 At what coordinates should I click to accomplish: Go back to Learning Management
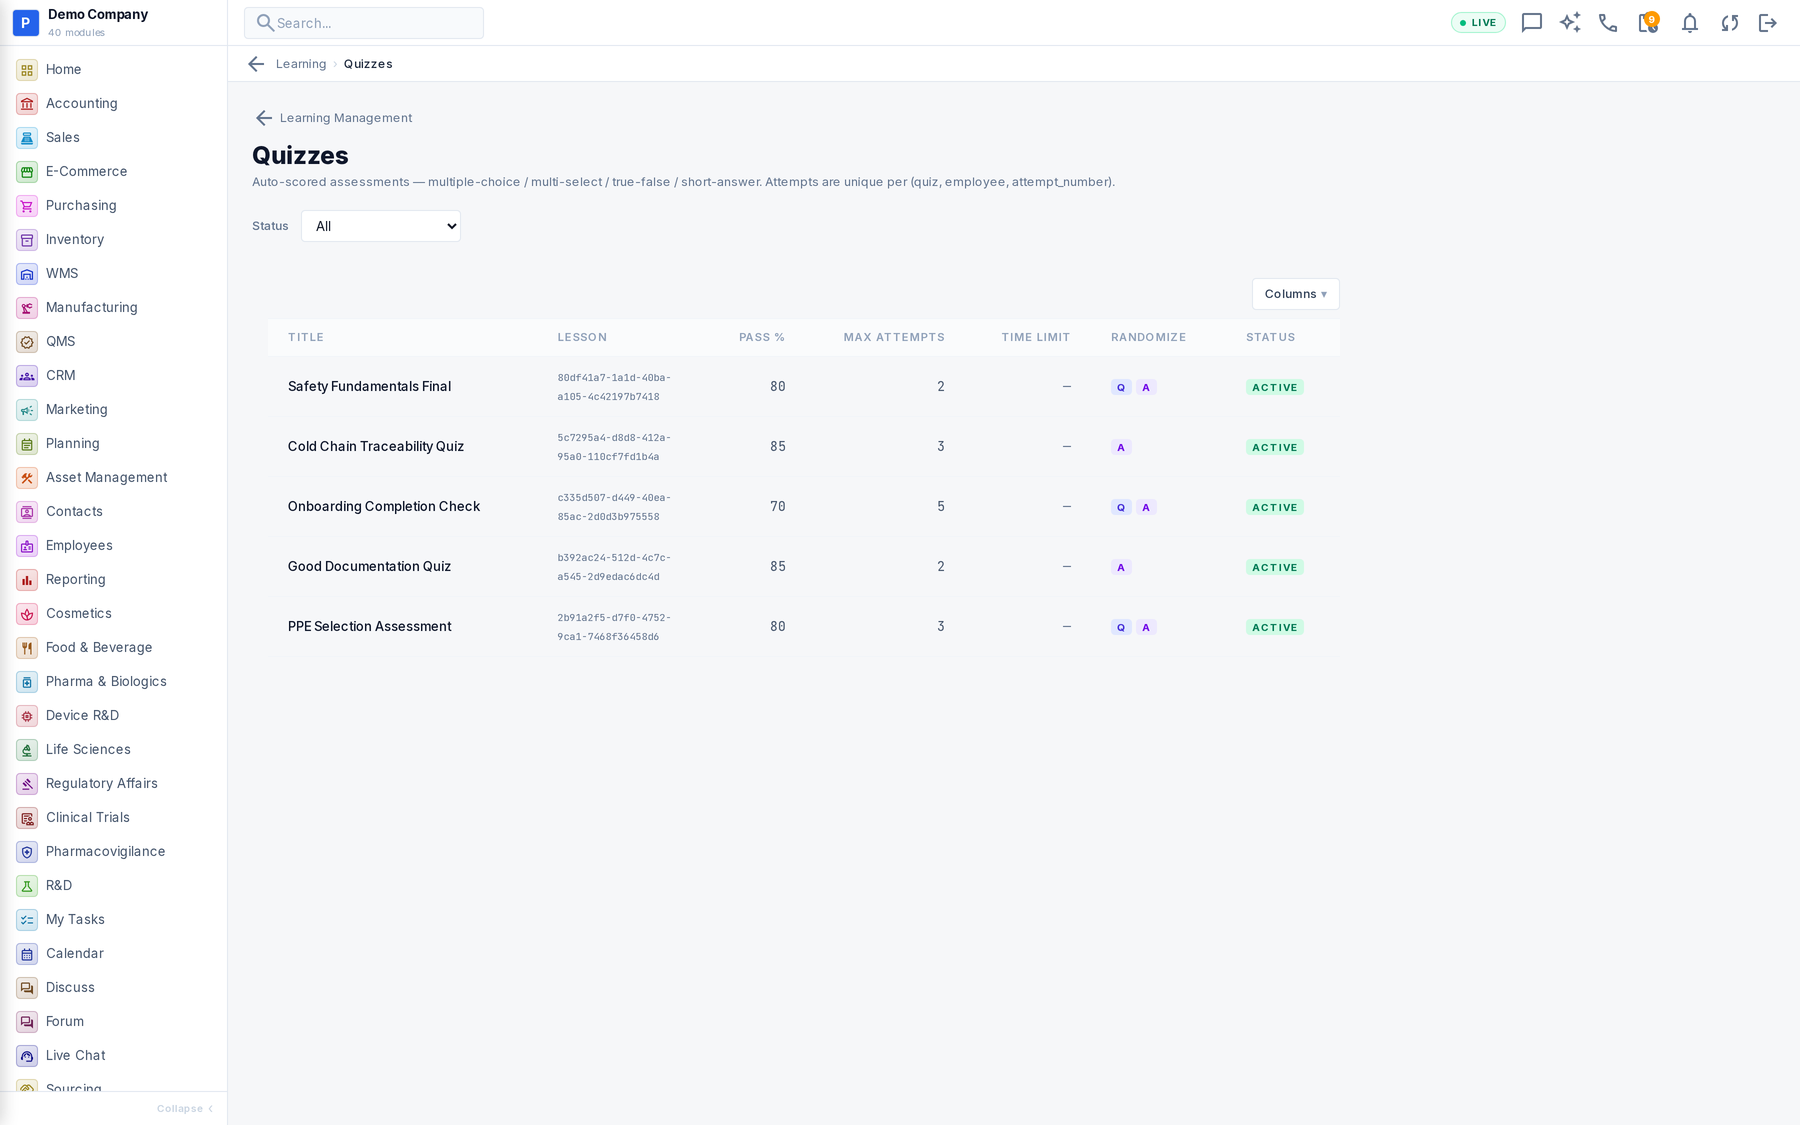pyautogui.click(x=333, y=118)
